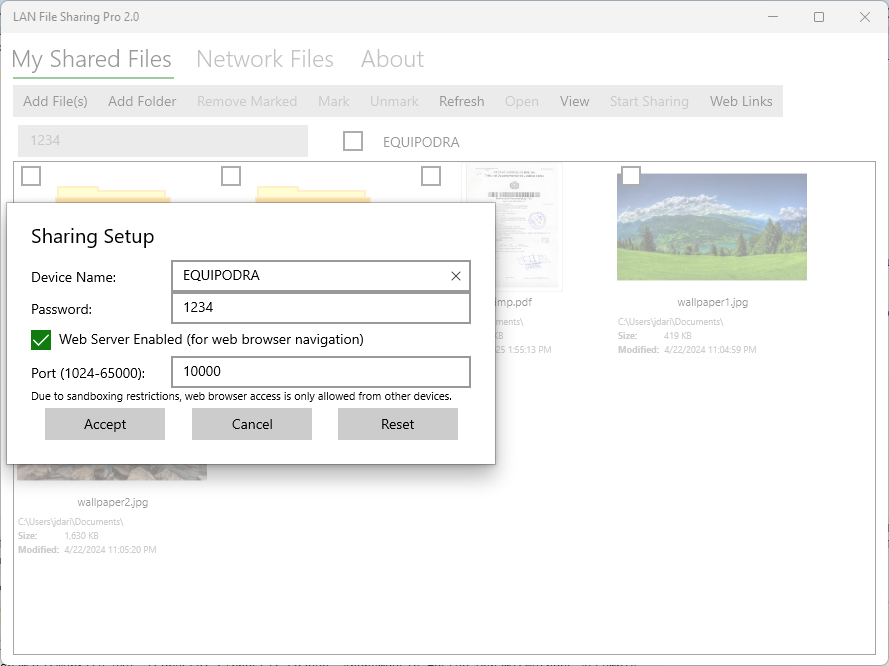889x666 pixels.
Task: Select the wallpaper1.jpg thumbnail
Action: coord(711,227)
